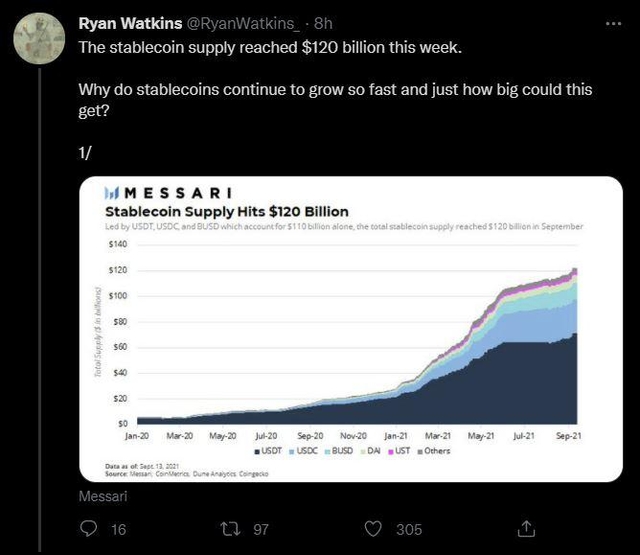This screenshot has width=640, height=555.
Task: Click the reply speech bubble icon
Action: click(87, 528)
